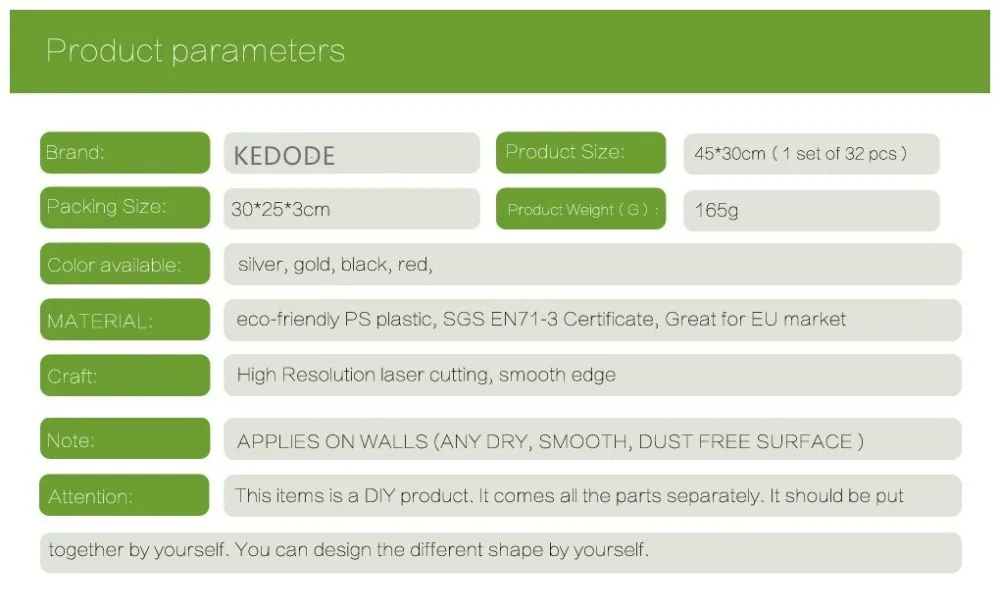Select the Product Weight (G) label
The width and height of the screenshot is (1000, 609).
pos(581,209)
